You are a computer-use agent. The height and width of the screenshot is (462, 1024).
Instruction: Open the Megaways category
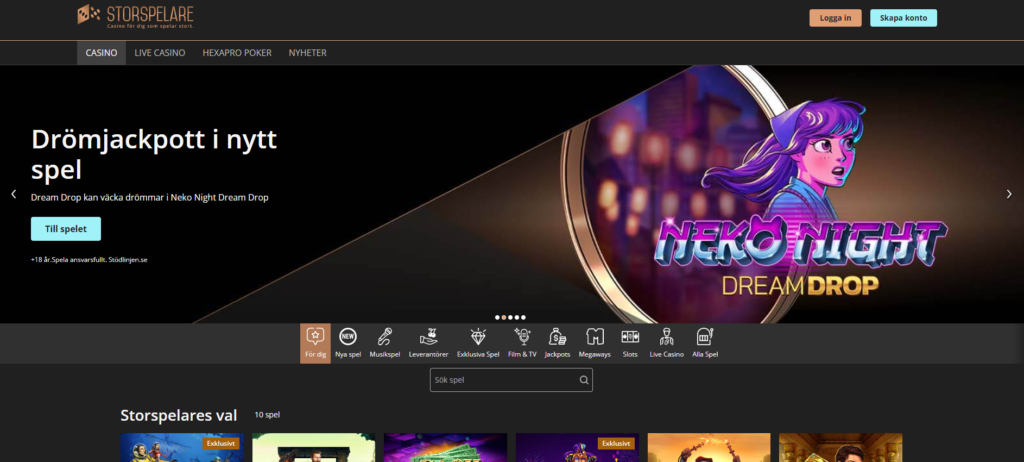click(x=594, y=343)
